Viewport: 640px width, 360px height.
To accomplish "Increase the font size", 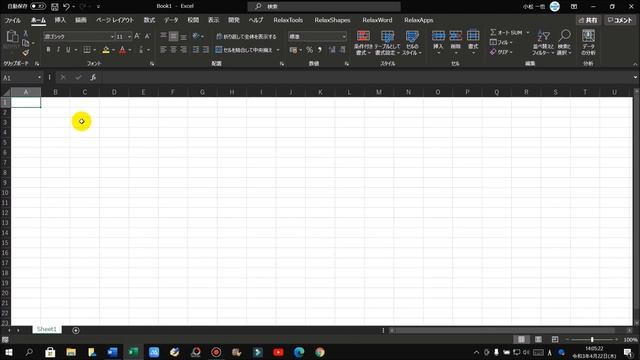I will (137, 36).
